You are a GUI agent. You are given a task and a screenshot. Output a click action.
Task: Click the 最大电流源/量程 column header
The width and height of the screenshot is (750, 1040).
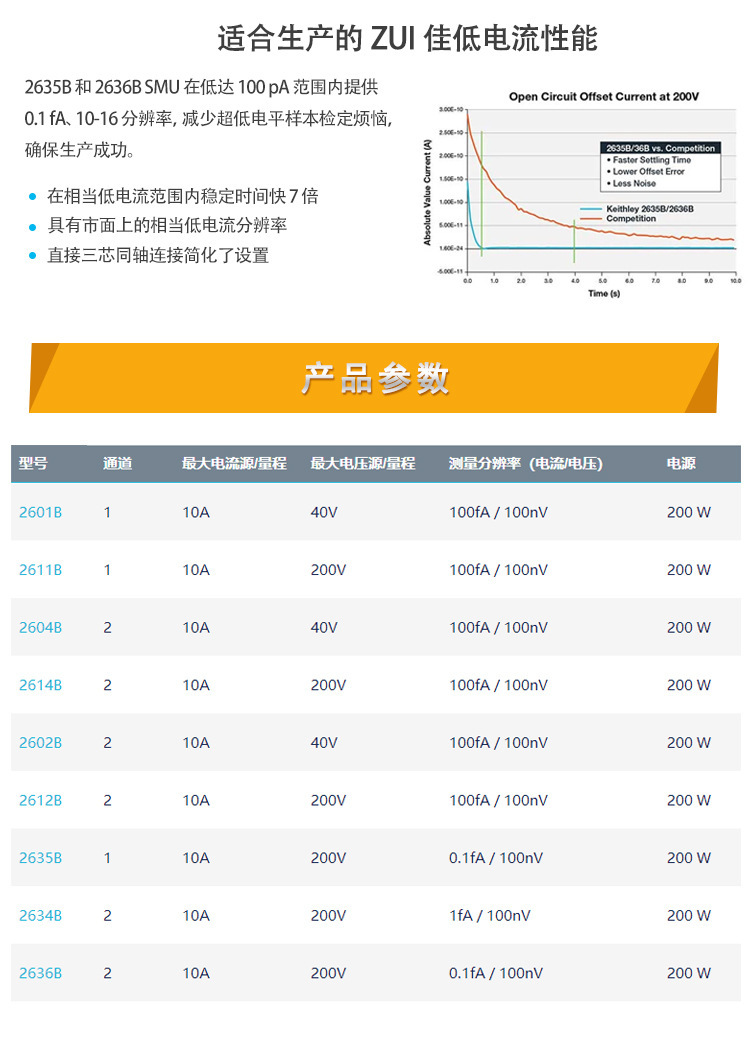pyautogui.click(x=234, y=464)
